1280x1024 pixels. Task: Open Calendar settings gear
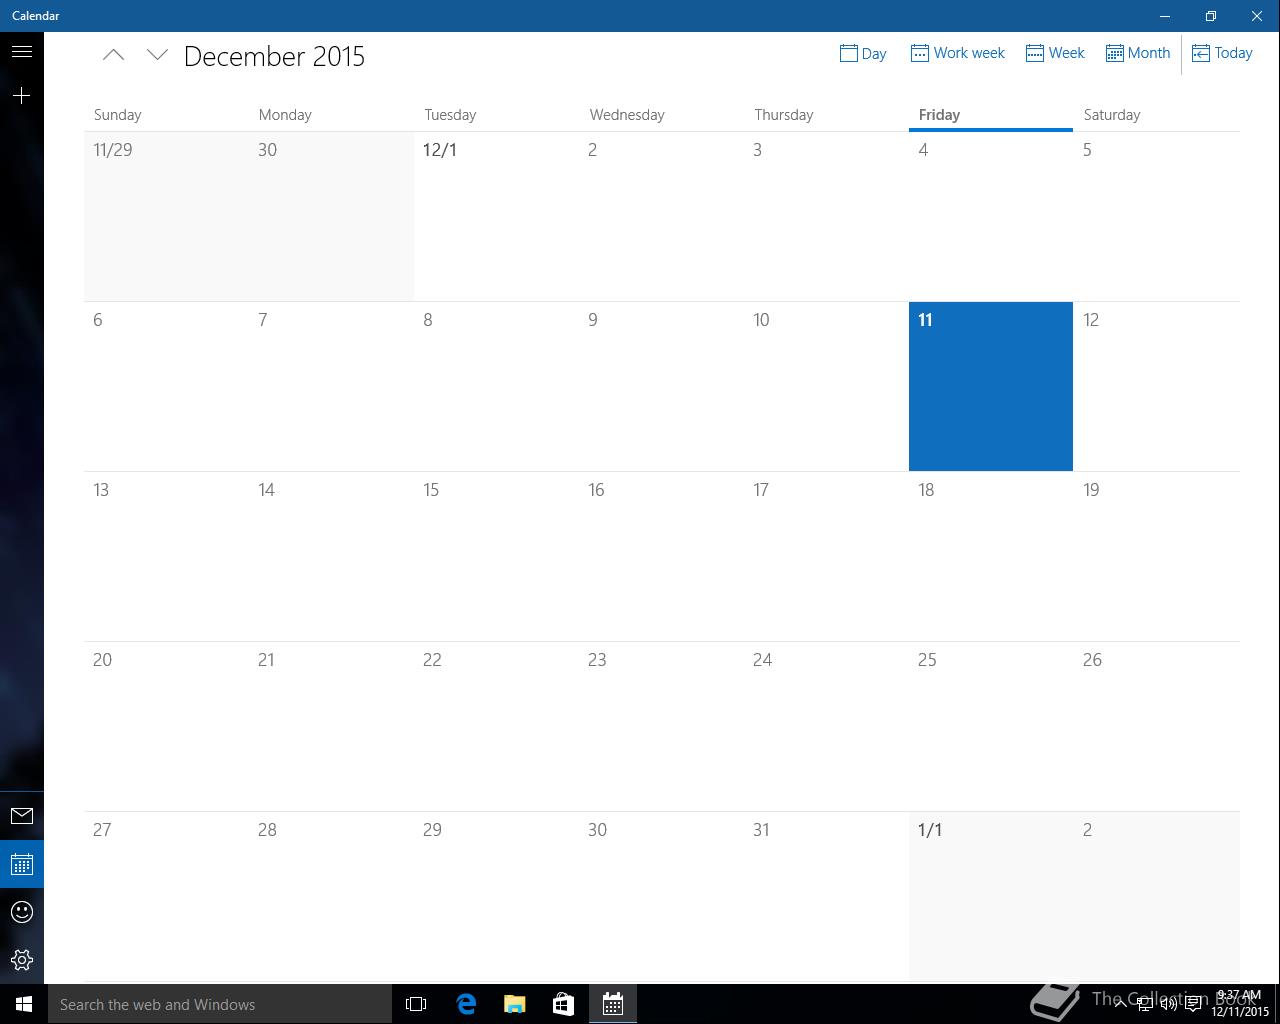point(22,960)
